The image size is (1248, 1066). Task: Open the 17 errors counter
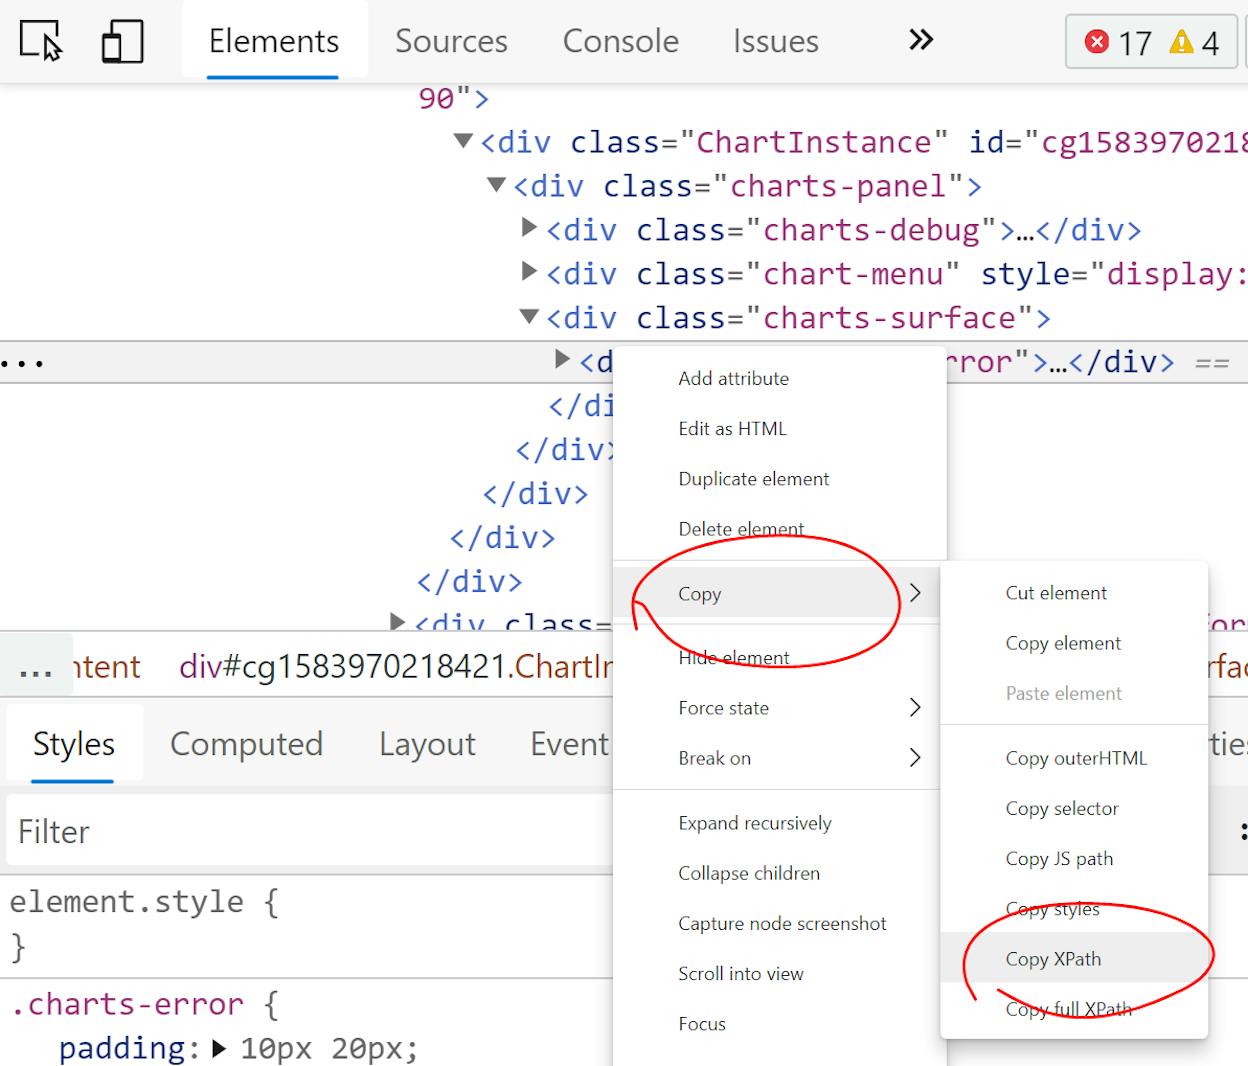pos(1119,42)
